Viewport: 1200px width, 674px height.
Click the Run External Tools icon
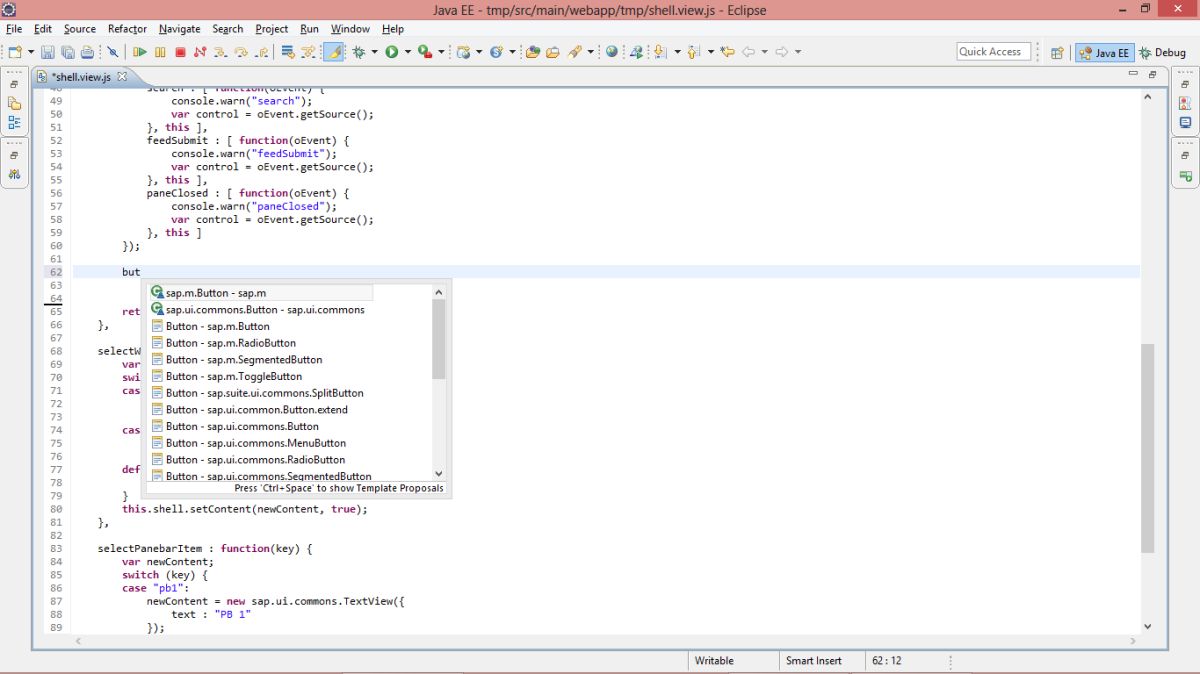click(x=425, y=52)
